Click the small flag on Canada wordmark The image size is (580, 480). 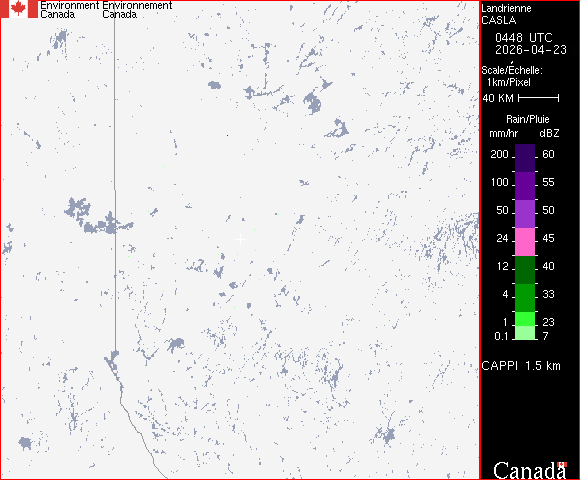click(562, 464)
